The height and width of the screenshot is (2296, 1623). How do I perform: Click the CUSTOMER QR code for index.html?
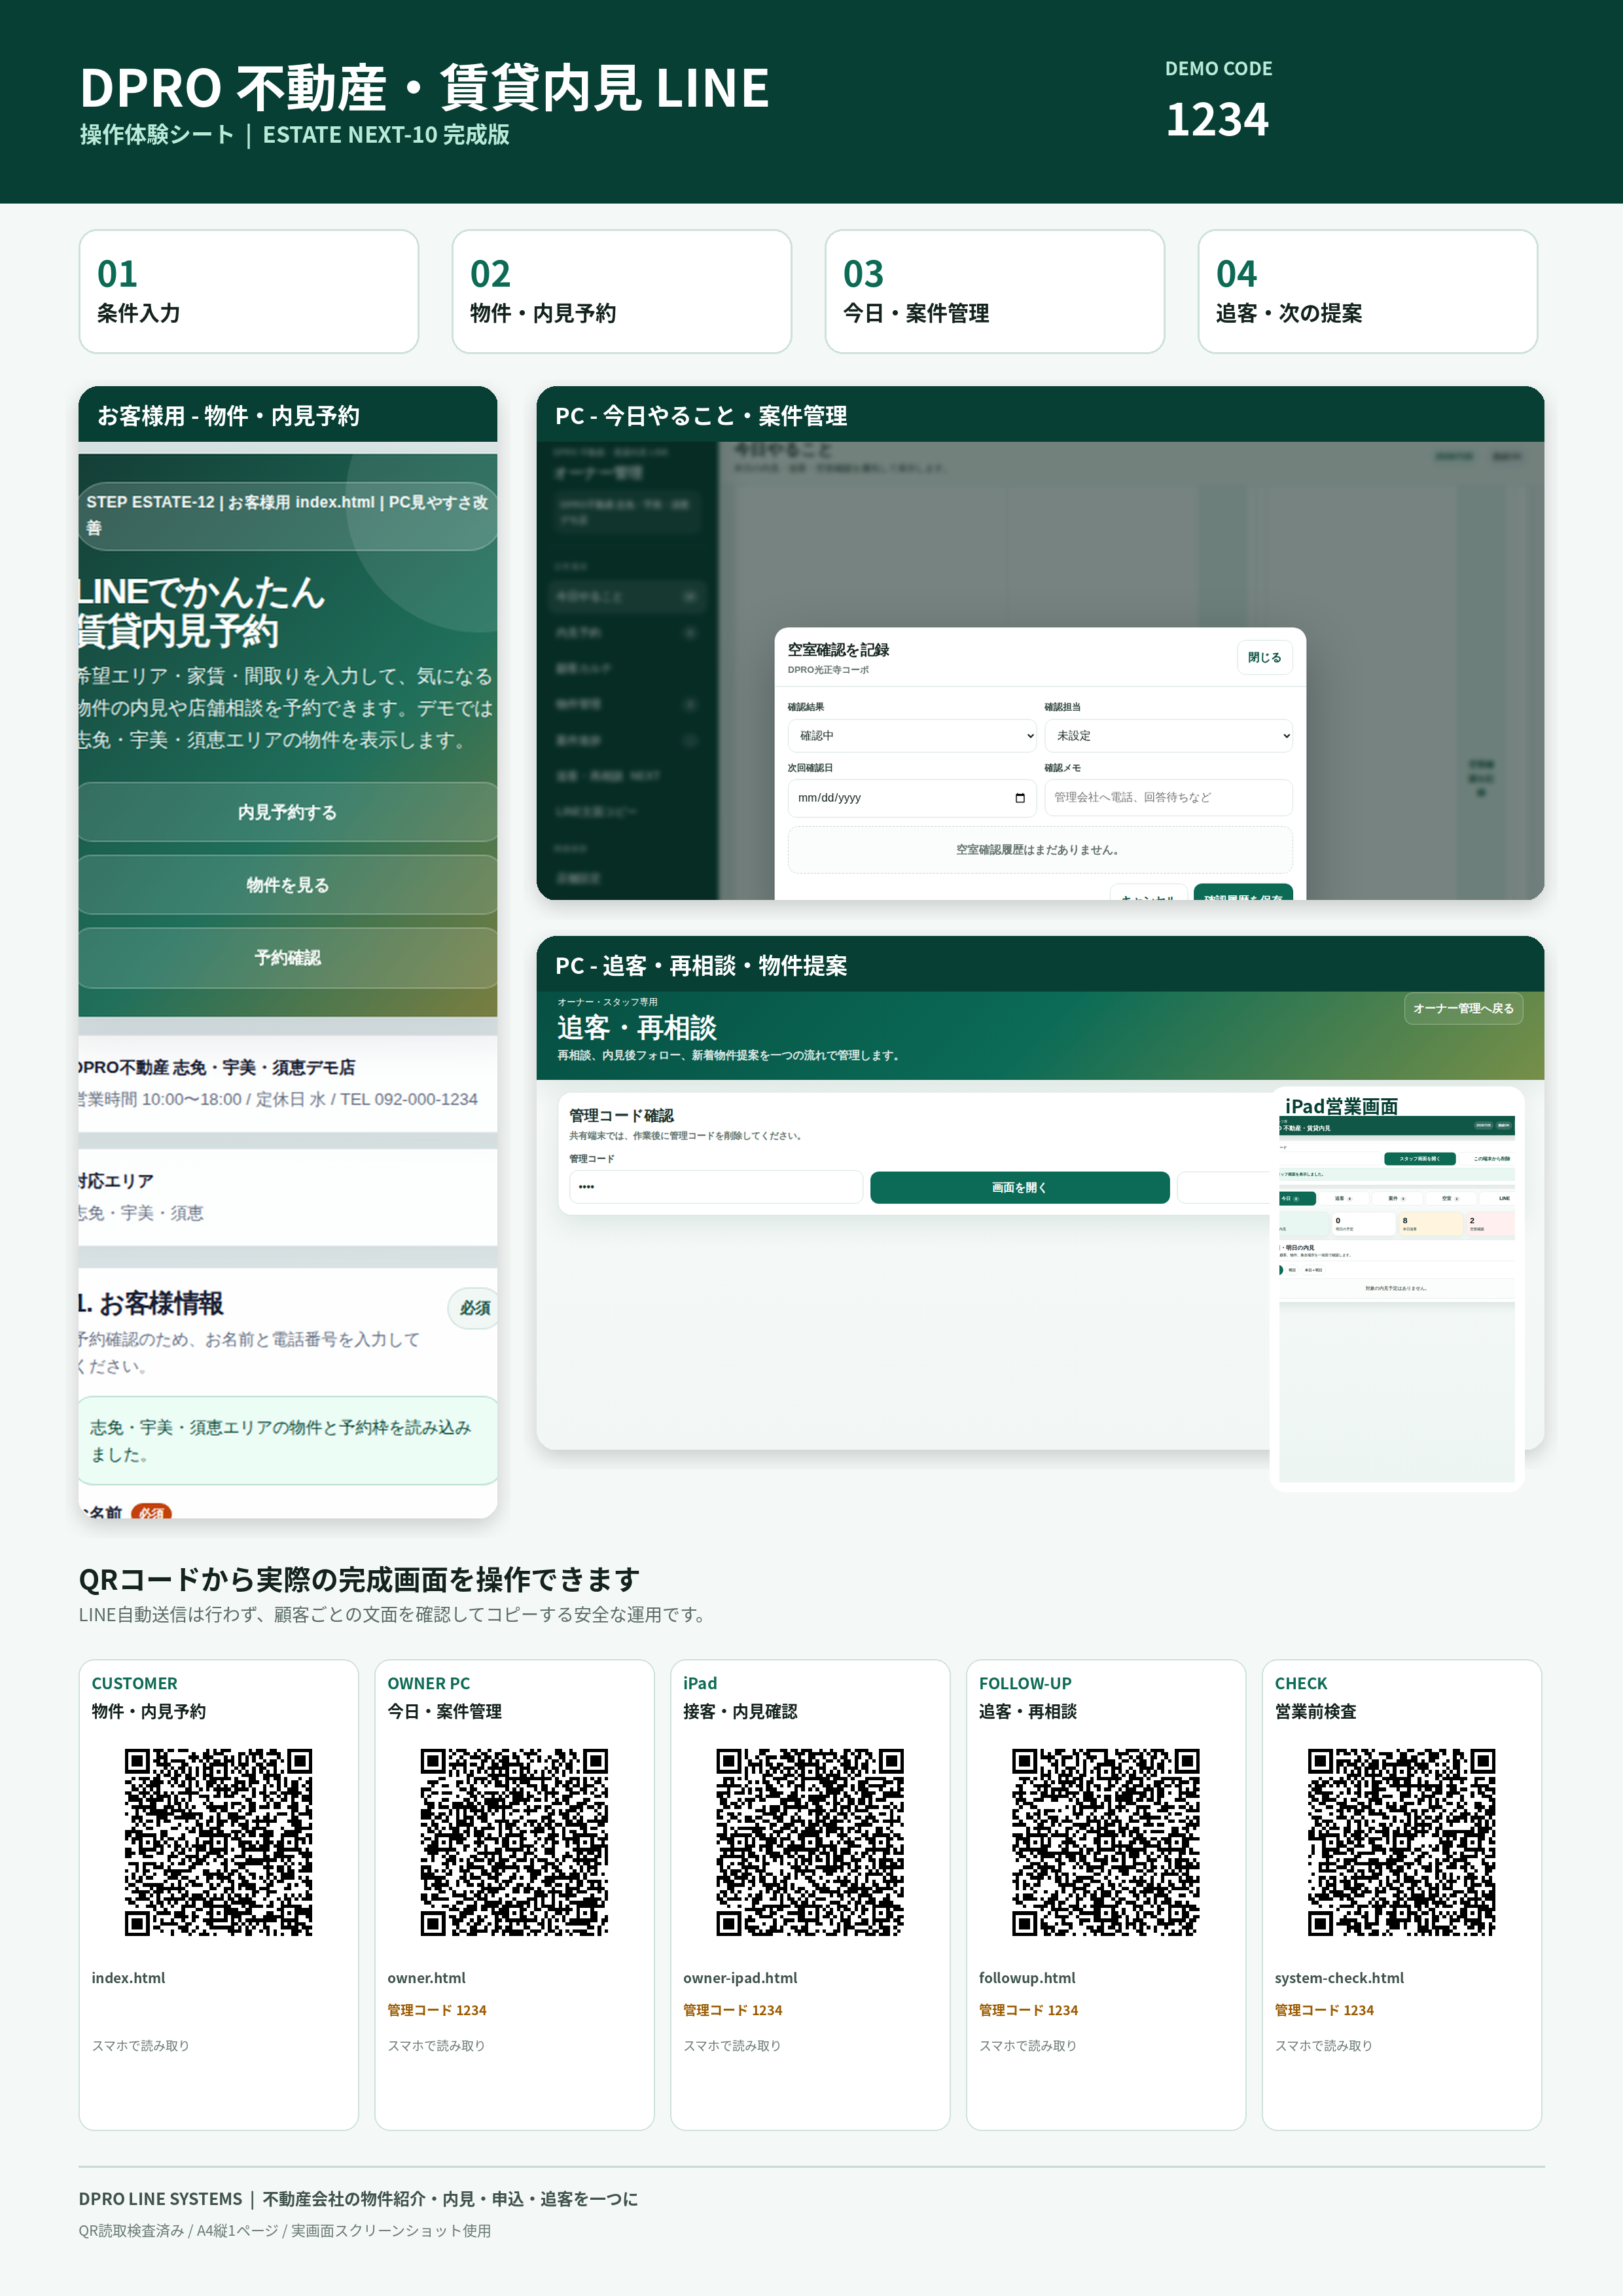pos(218,1842)
